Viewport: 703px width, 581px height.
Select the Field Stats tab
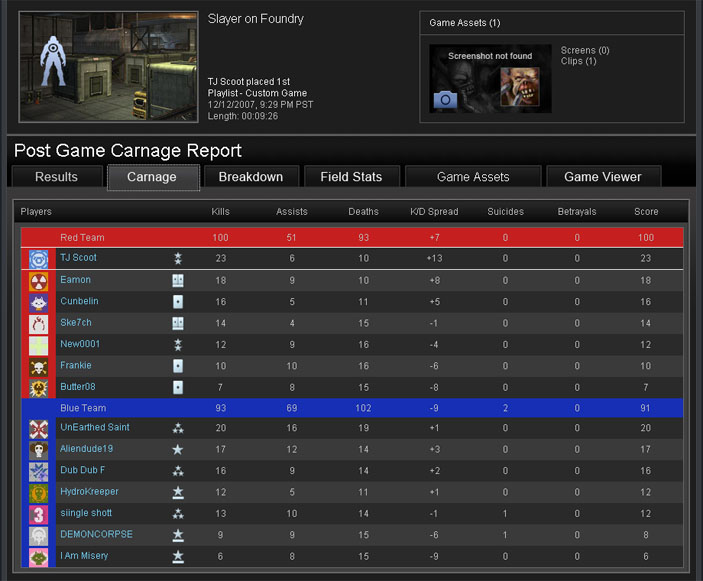tap(351, 177)
